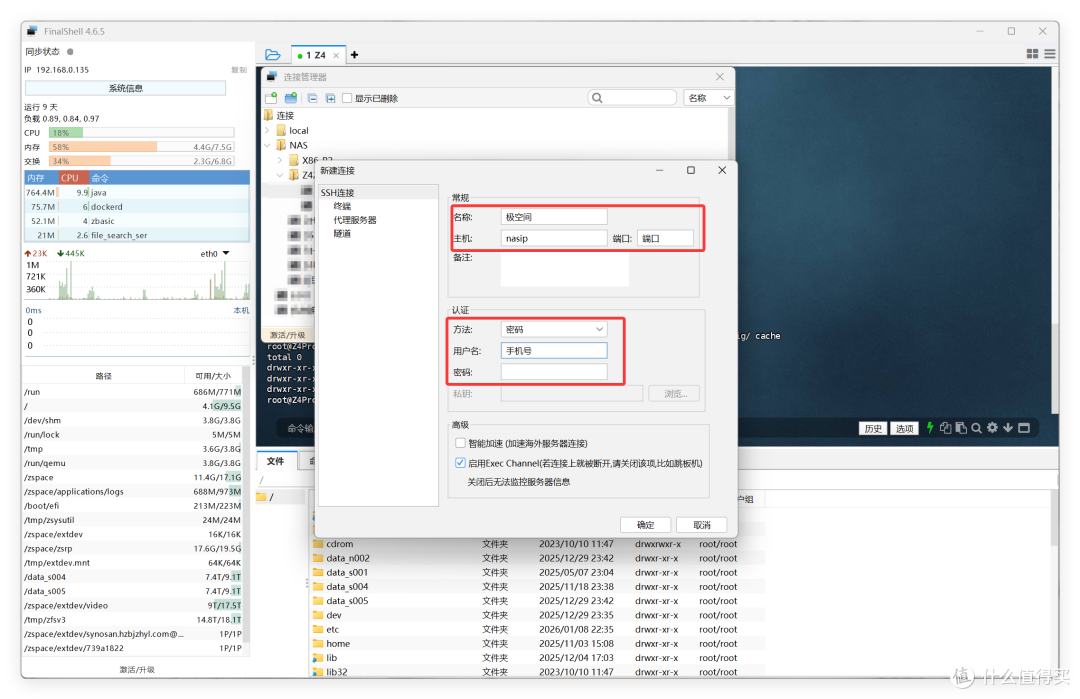Click the '复制' IP copy link
The height and width of the screenshot is (699, 1080).
coord(238,70)
